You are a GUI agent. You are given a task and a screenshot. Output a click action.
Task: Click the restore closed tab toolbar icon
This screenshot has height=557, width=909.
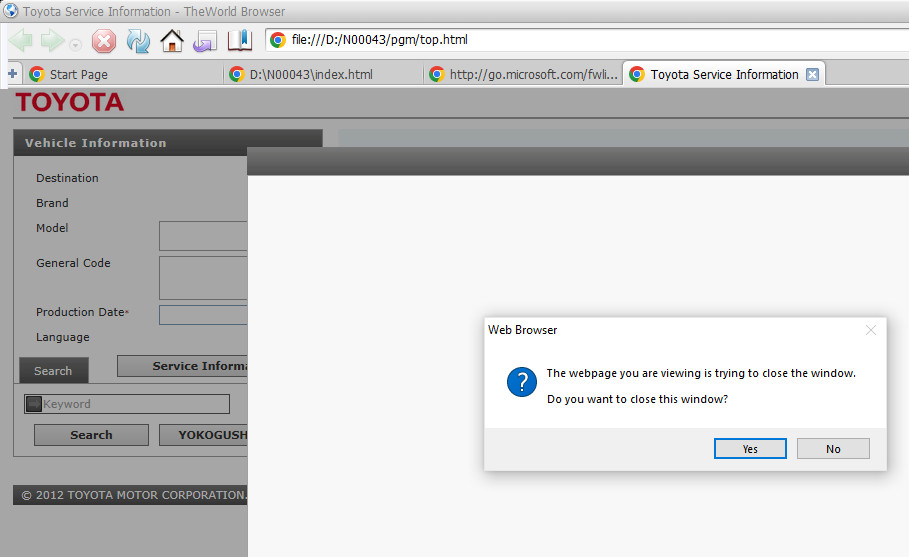coord(205,41)
